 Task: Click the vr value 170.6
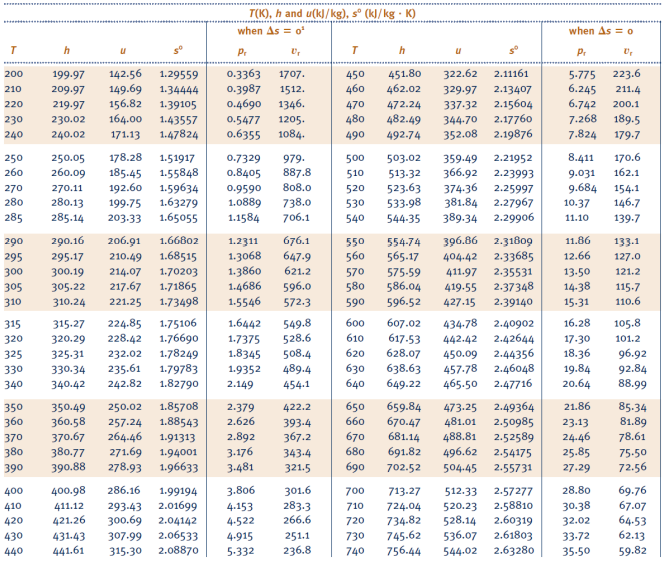[x=627, y=158]
